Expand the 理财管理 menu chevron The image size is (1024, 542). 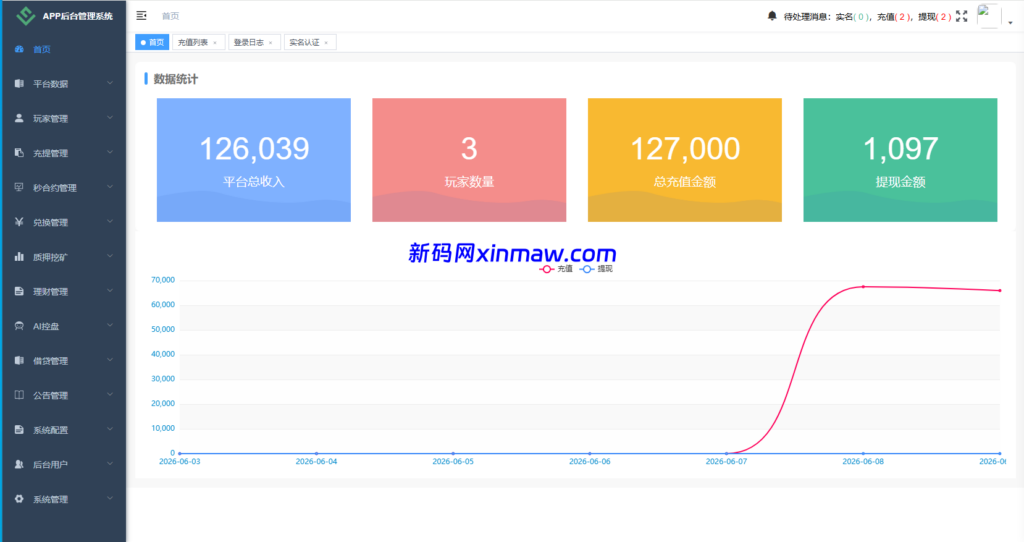click(x=110, y=291)
